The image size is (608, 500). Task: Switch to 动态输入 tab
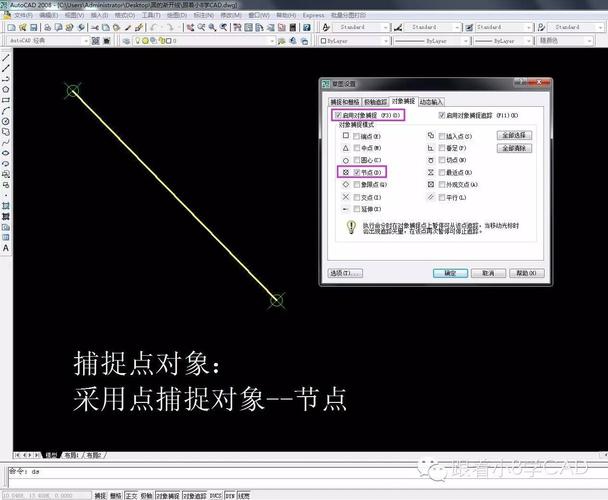tap(431, 102)
